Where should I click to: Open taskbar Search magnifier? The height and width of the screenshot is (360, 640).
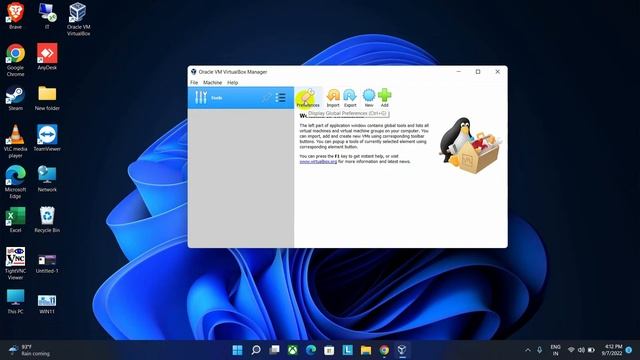point(256,350)
